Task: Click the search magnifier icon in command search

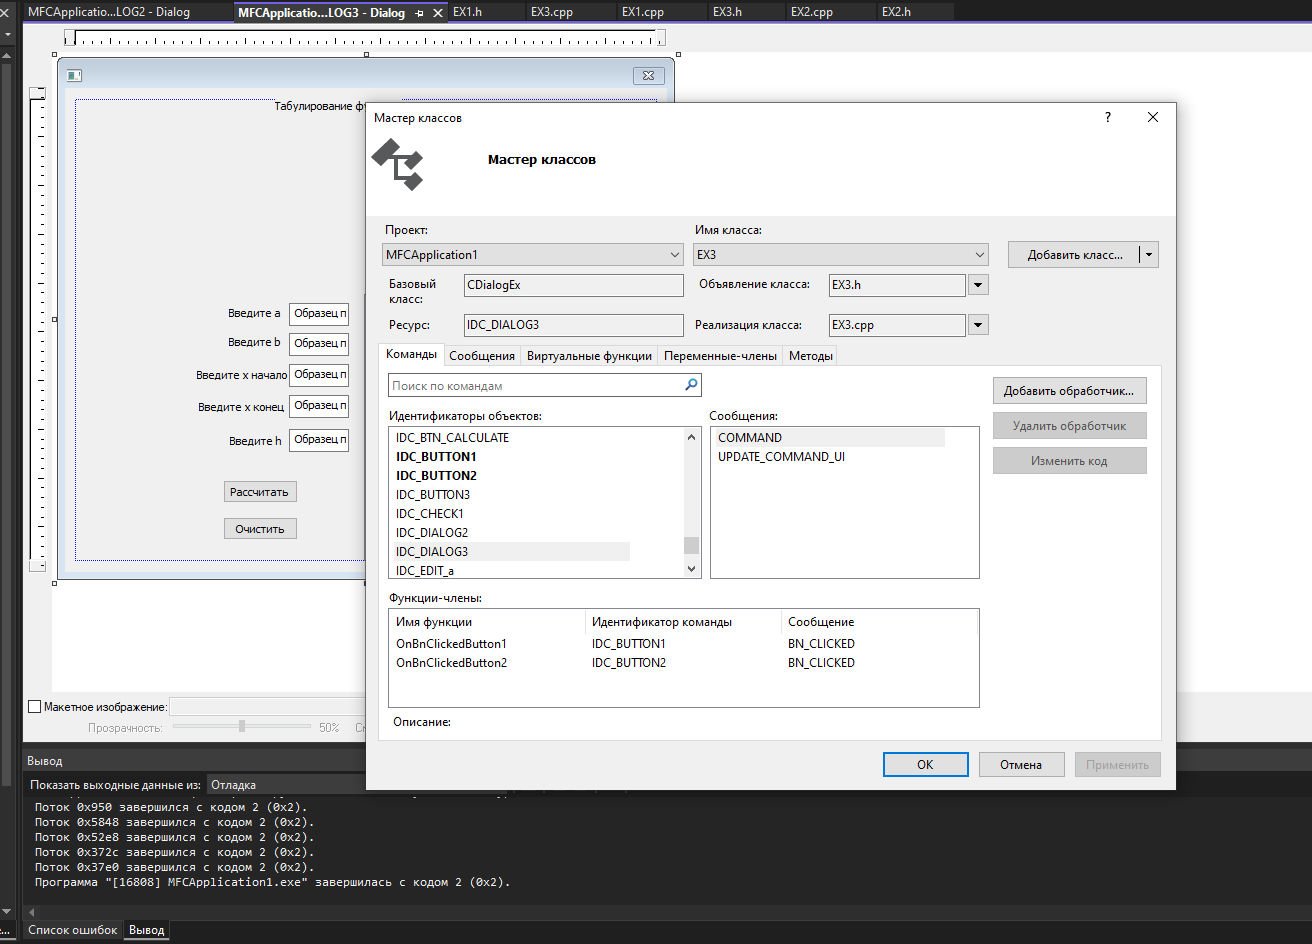Action: click(x=690, y=385)
